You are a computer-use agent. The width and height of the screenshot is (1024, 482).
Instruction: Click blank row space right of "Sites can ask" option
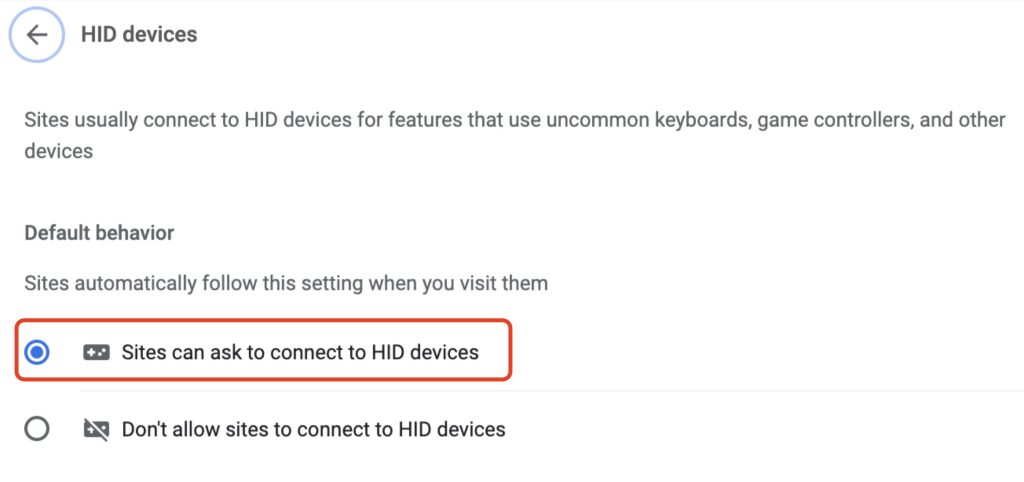coord(760,352)
